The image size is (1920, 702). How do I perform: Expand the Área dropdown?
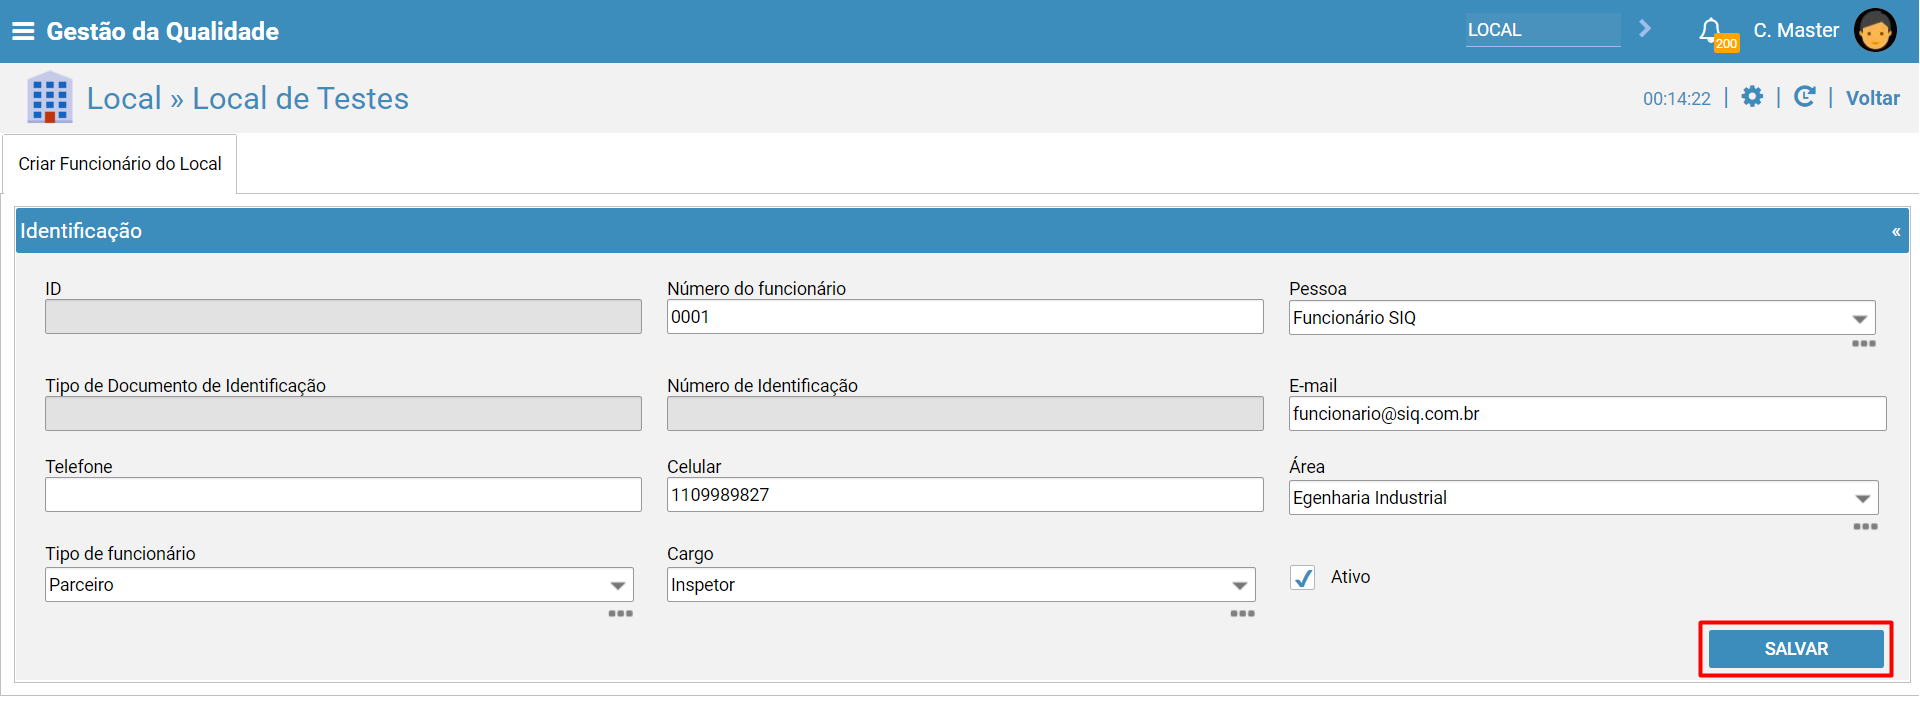coord(1862,499)
